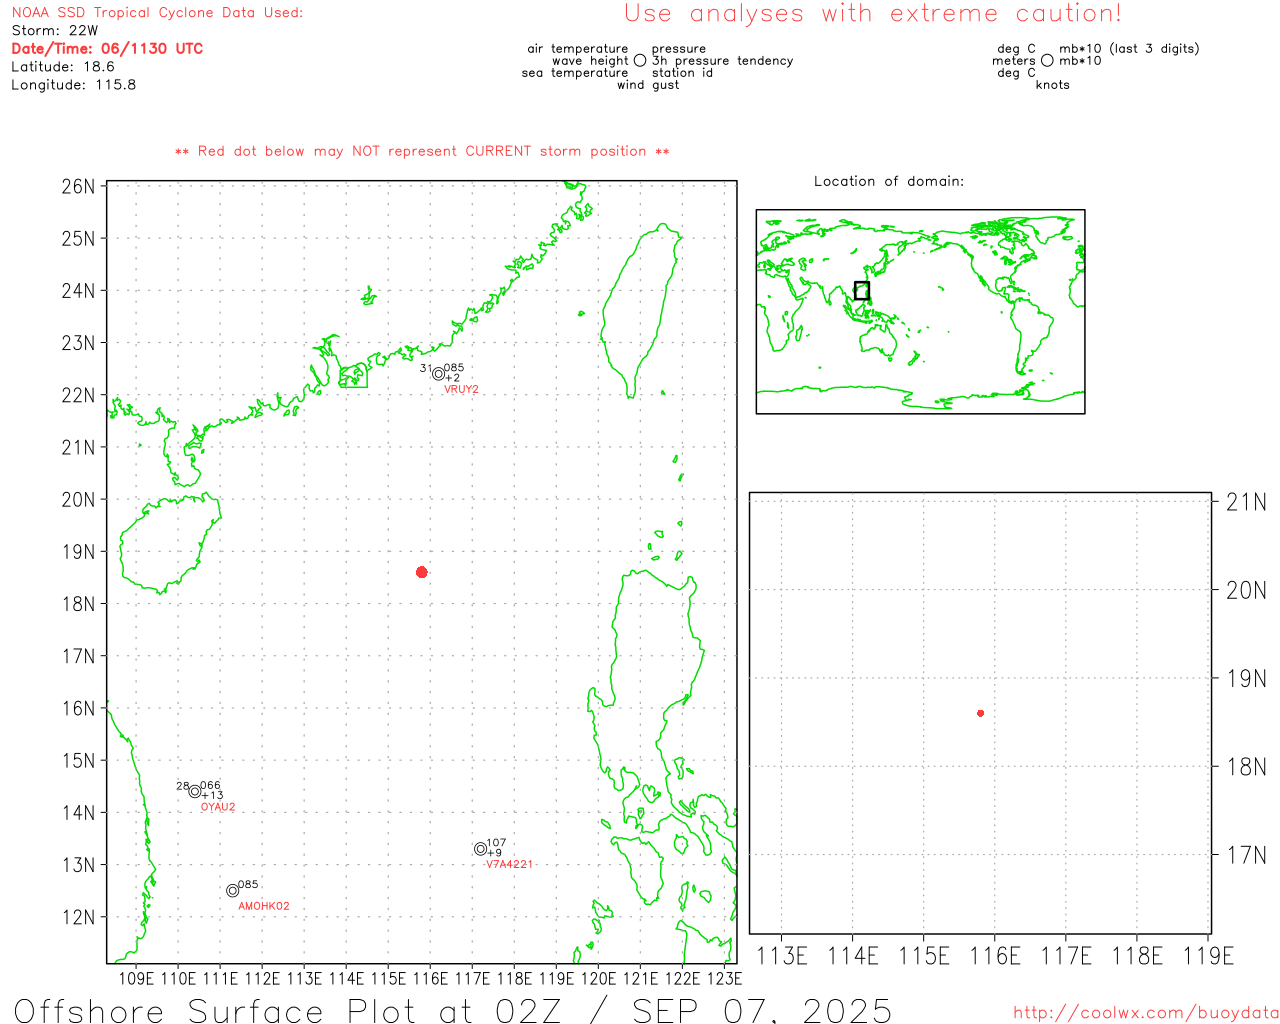Click the OYAU2 station circle marker
The width and height of the screenshot is (1280, 1024).
195,792
